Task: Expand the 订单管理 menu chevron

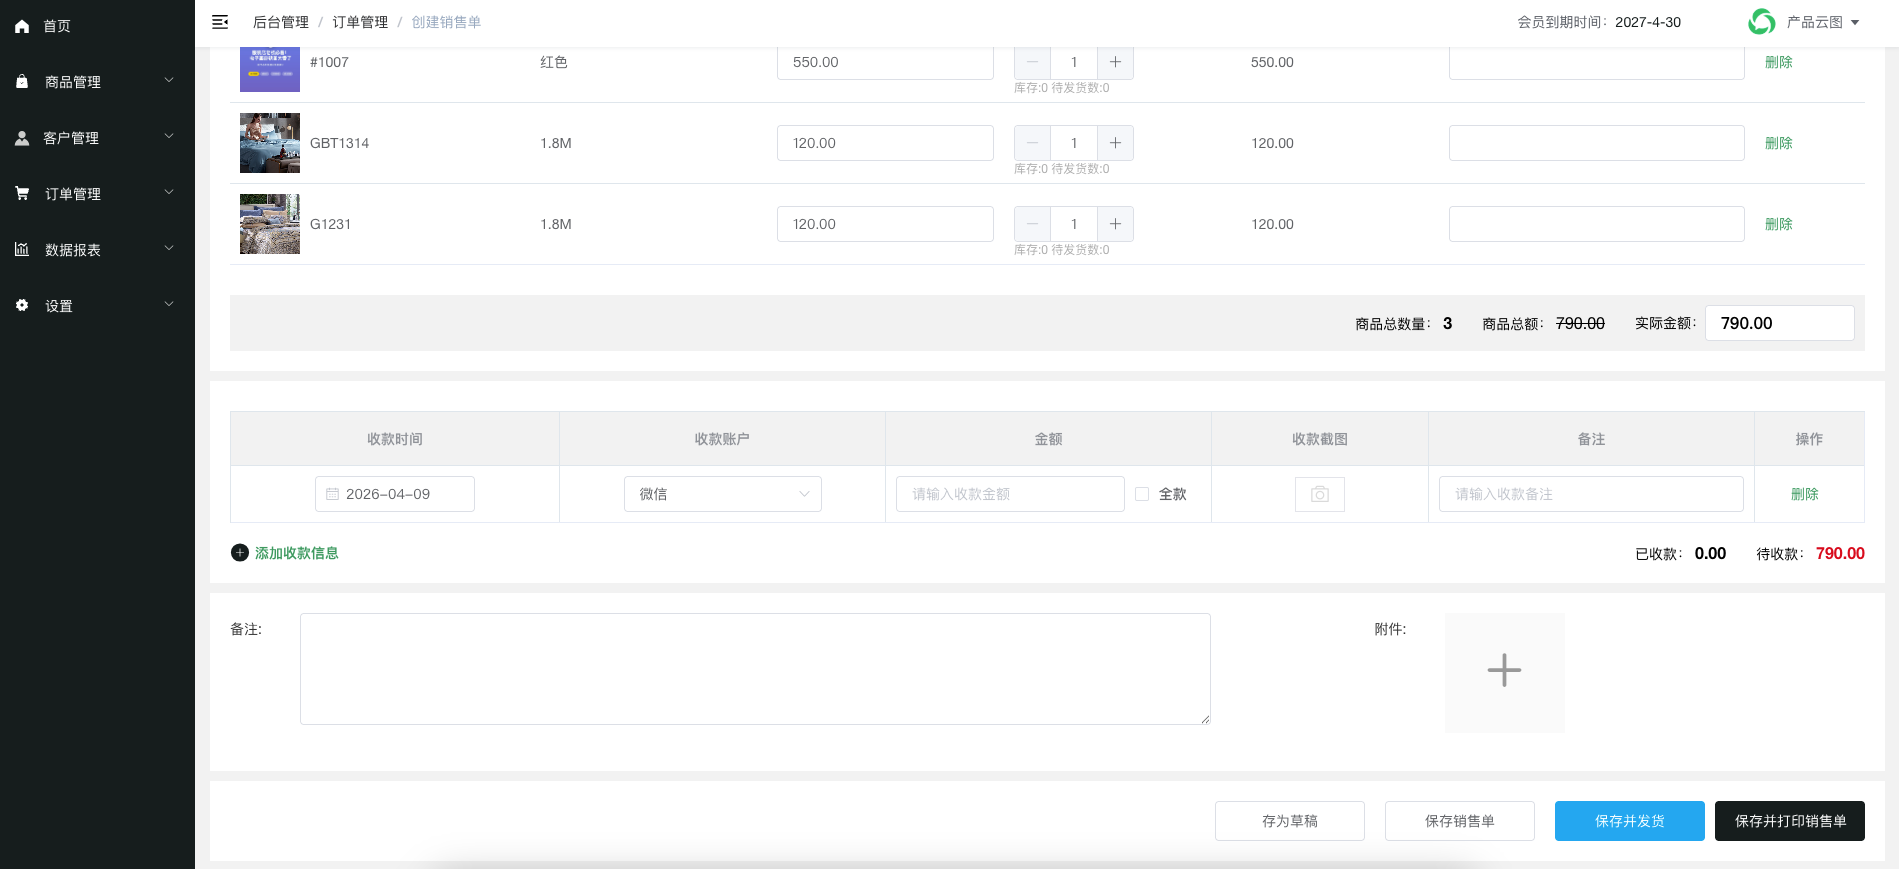Action: (169, 192)
